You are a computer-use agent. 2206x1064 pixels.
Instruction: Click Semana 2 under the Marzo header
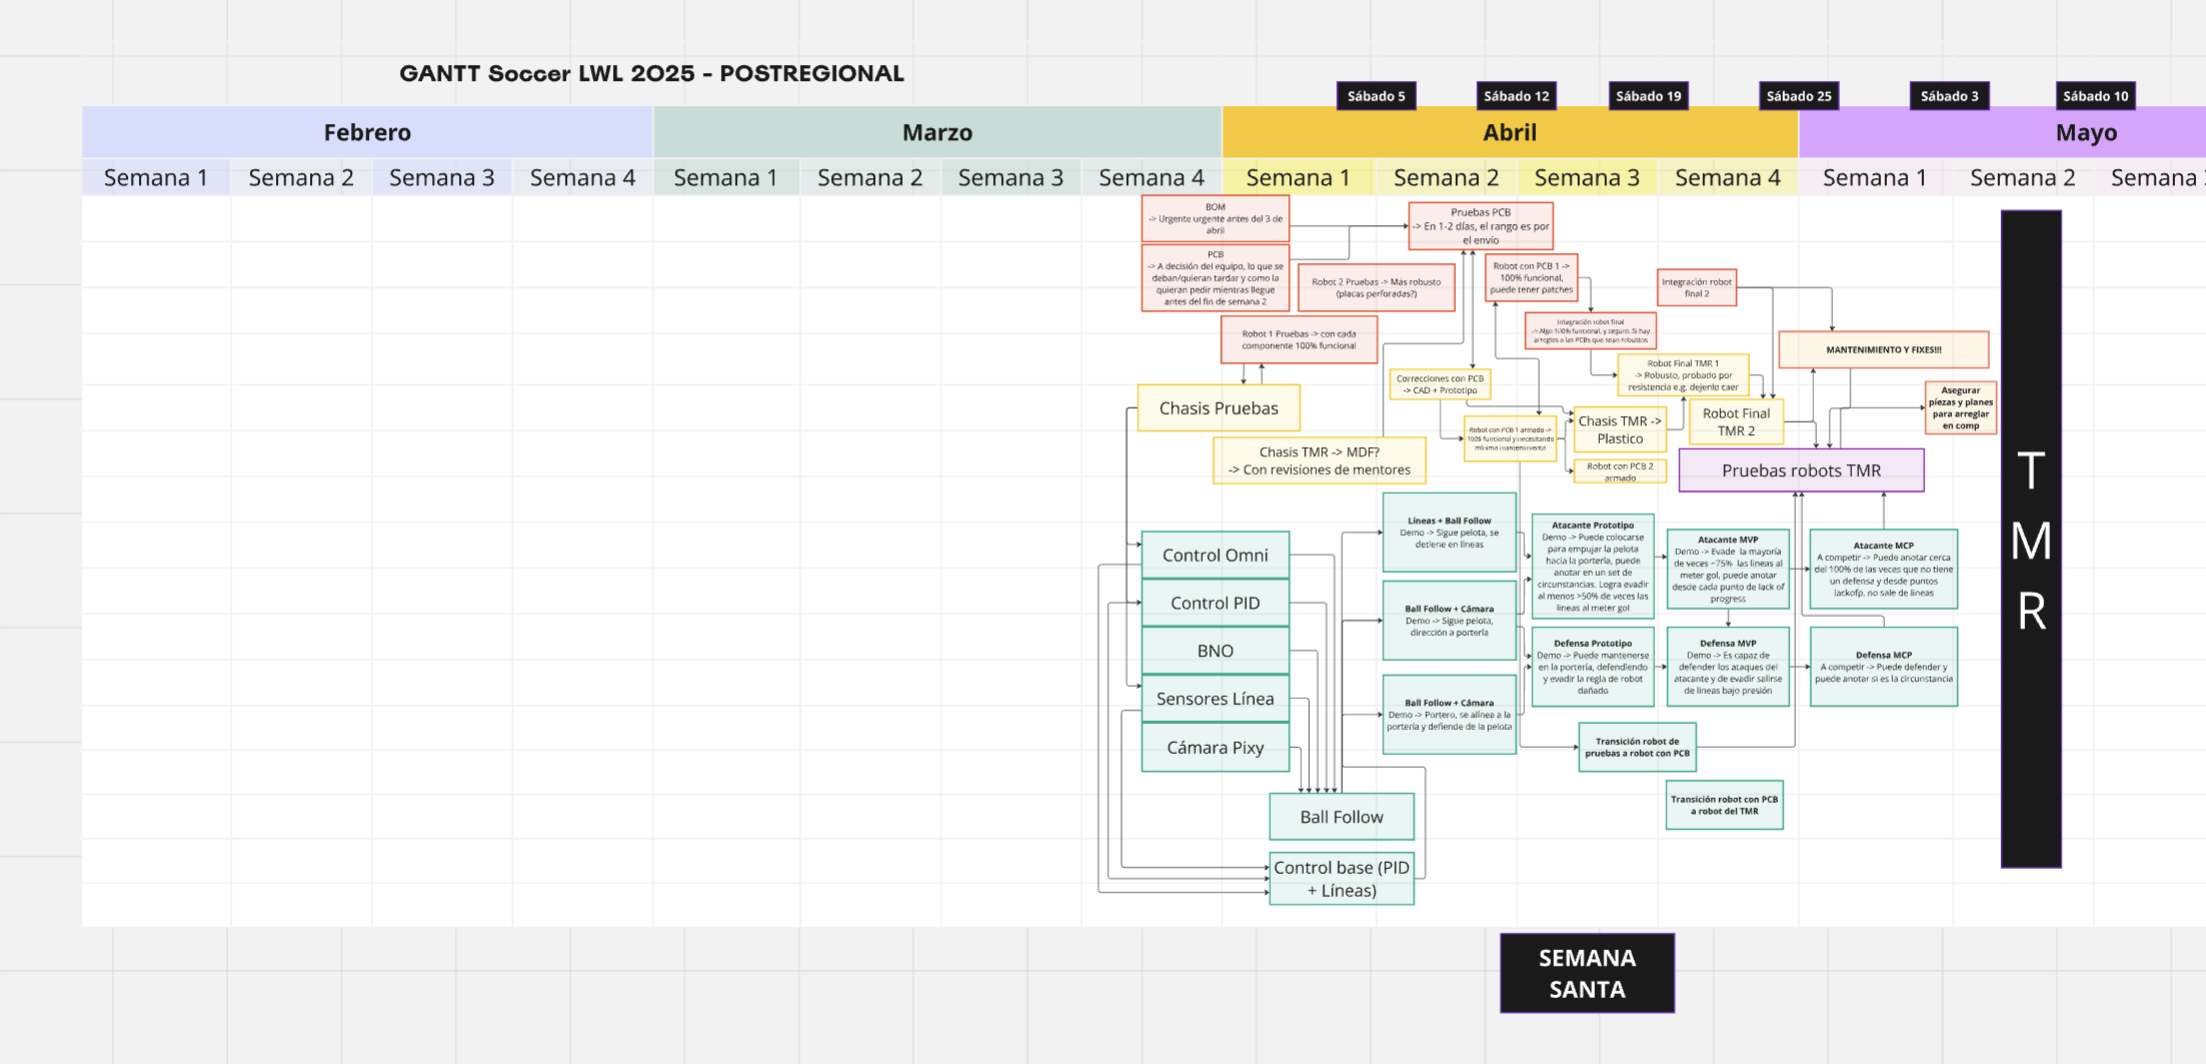[870, 177]
